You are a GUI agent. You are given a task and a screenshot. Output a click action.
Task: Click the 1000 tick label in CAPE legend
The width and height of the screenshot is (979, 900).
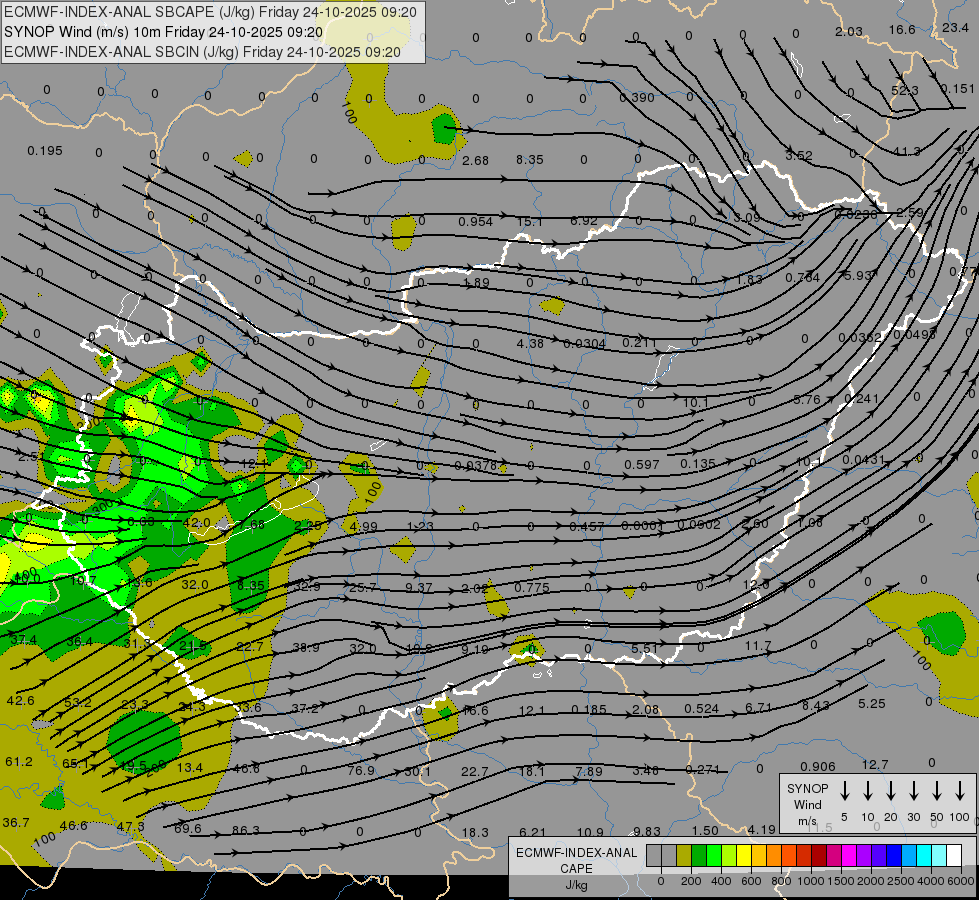[811, 881]
